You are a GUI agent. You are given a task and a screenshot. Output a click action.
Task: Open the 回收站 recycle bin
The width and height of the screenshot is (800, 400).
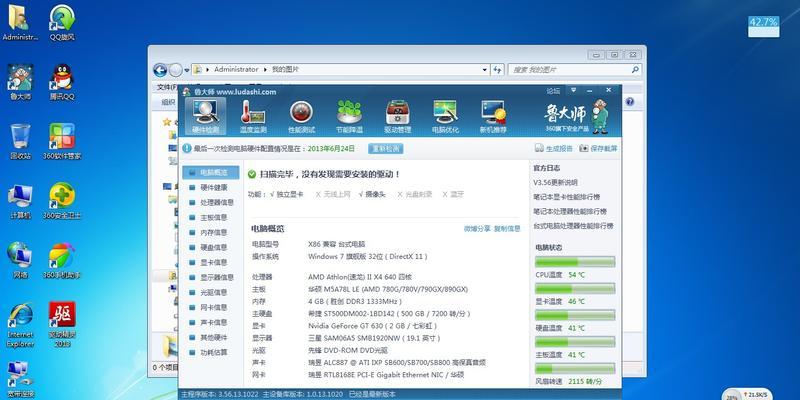click(x=20, y=141)
